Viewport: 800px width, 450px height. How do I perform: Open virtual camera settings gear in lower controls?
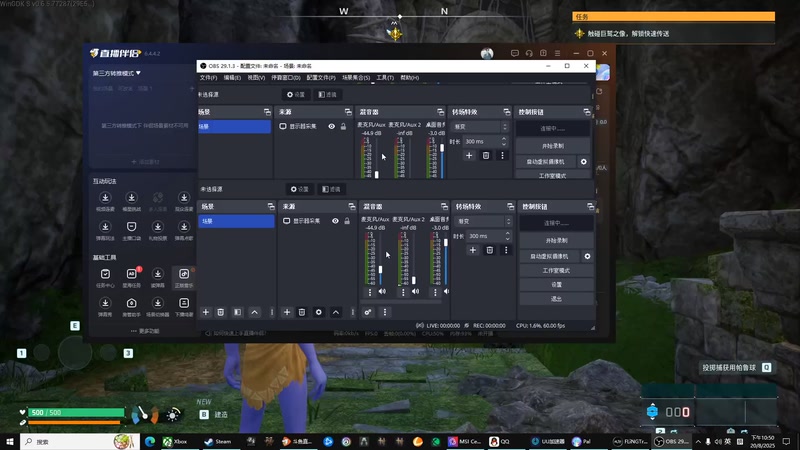587,256
